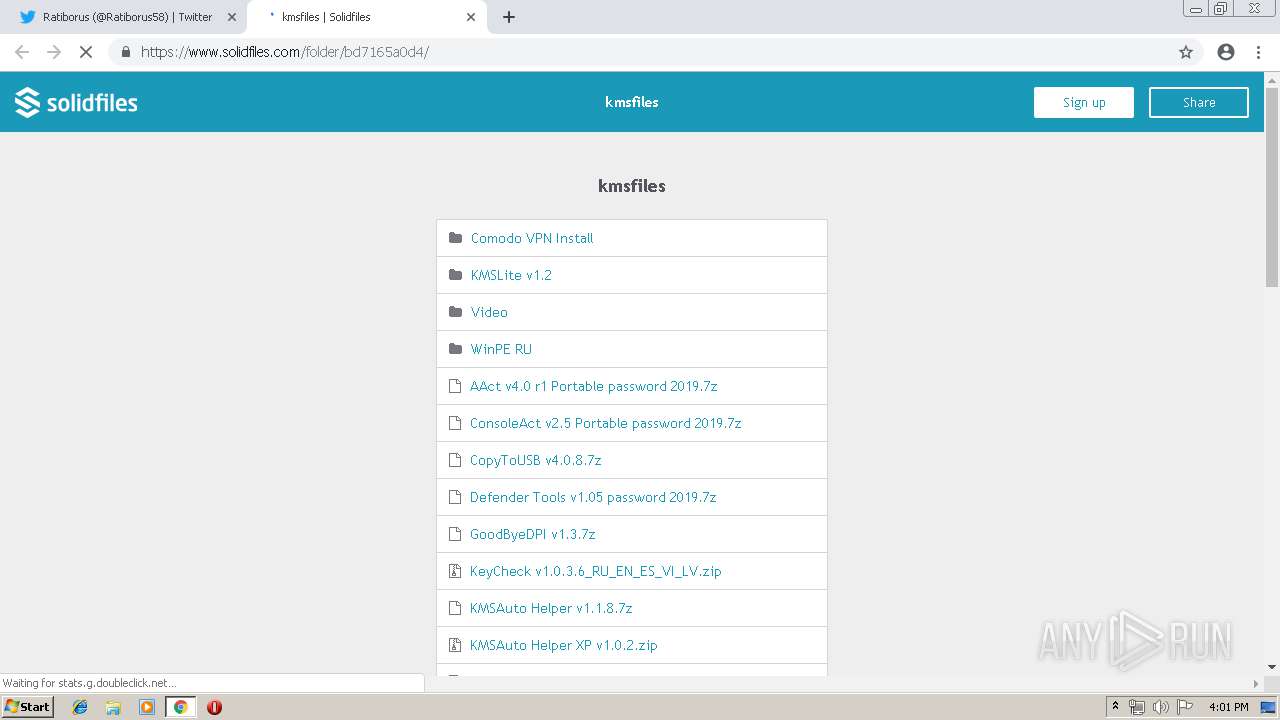The width and height of the screenshot is (1280, 720).
Task: Click the folder icon beside Comodo VPN Install
Action: point(456,238)
